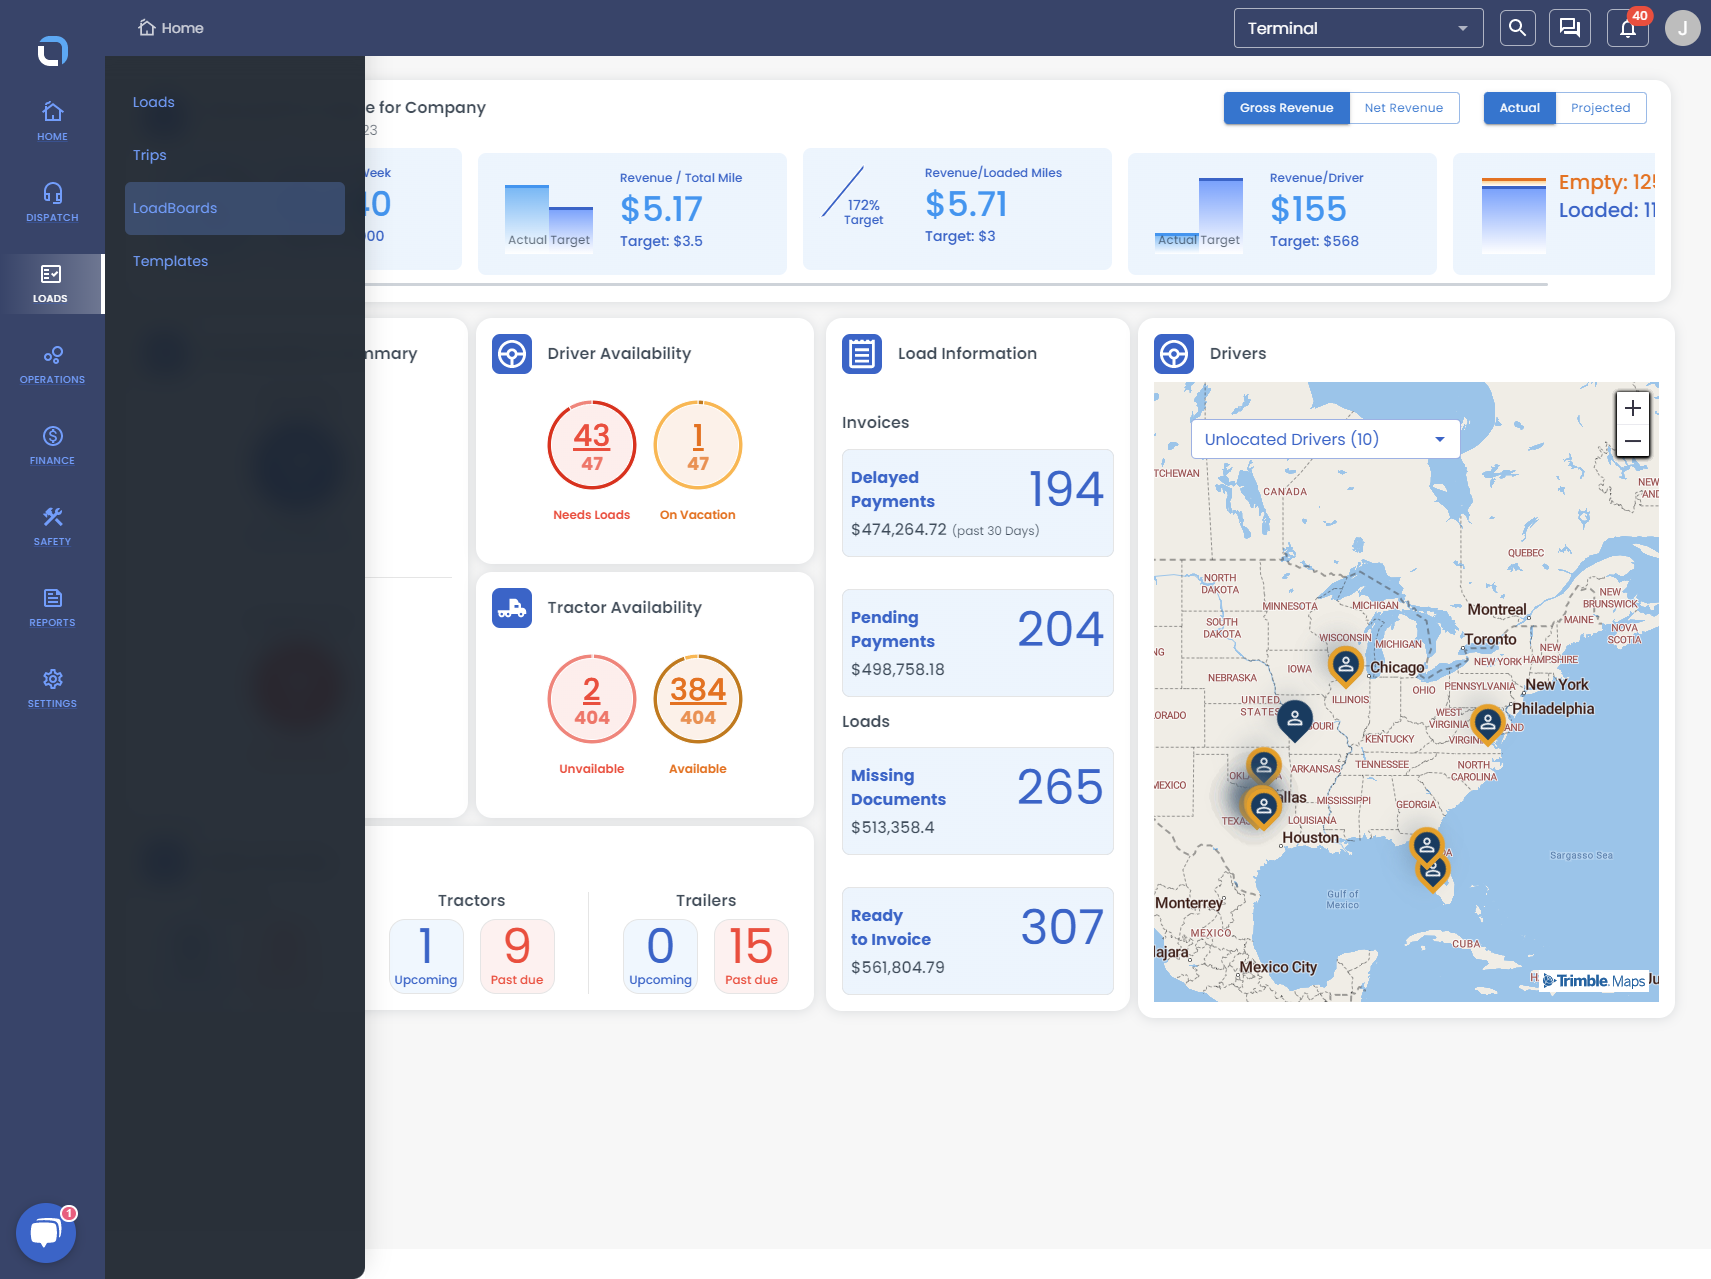Open the messages chat icon in header
The image size is (1711, 1279).
[x=1570, y=28]
